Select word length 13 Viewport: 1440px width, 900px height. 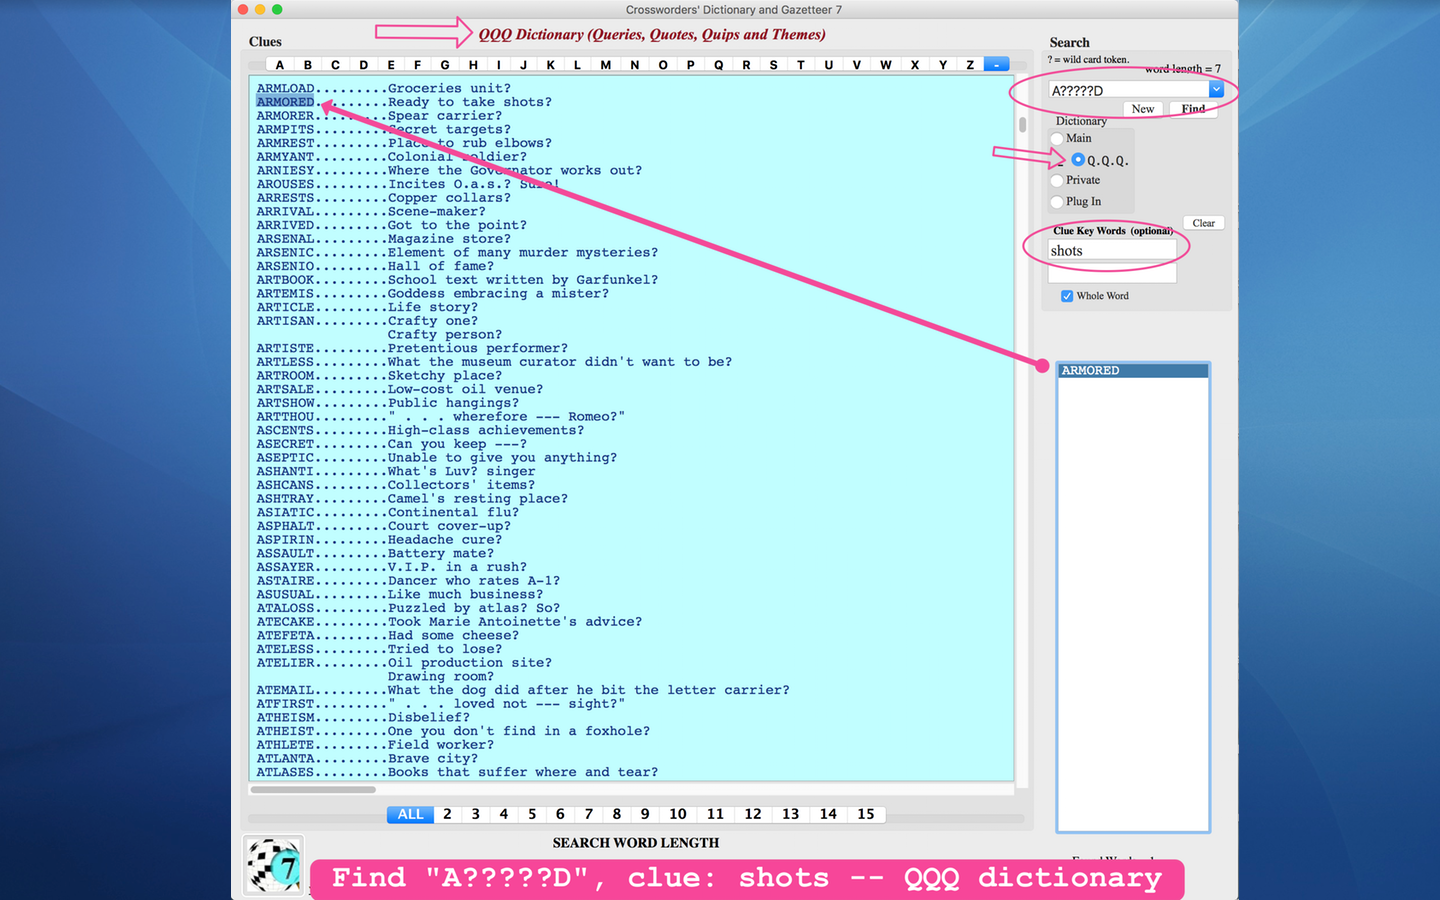(791, 815)
